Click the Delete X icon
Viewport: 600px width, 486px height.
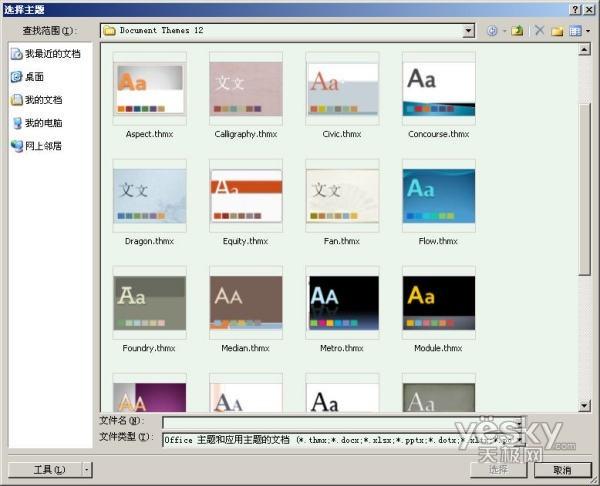coord(540,31)
